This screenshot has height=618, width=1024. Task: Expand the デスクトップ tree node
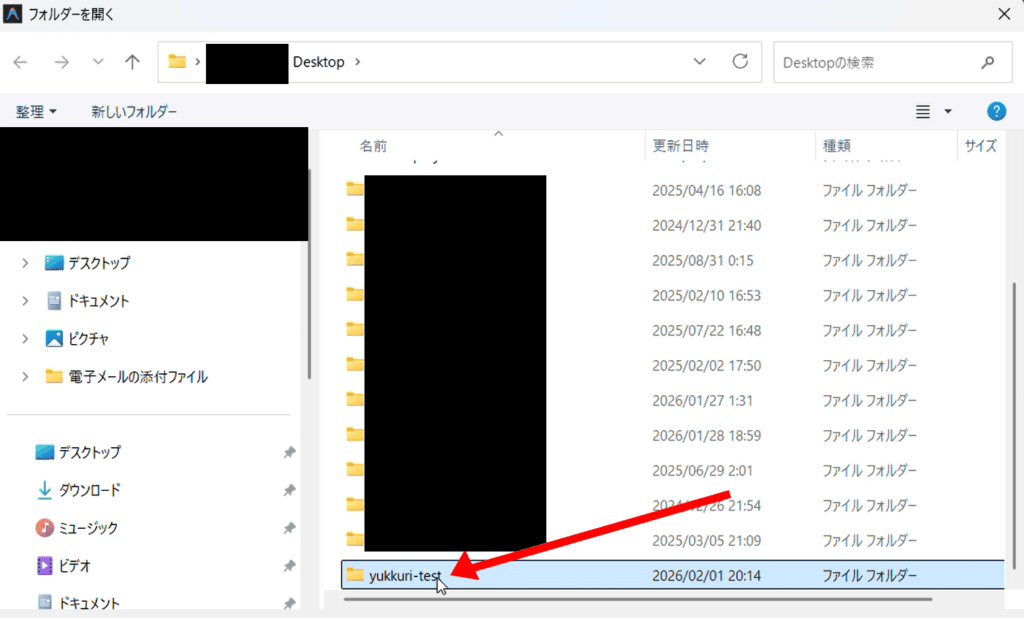[x=25, y=263]
